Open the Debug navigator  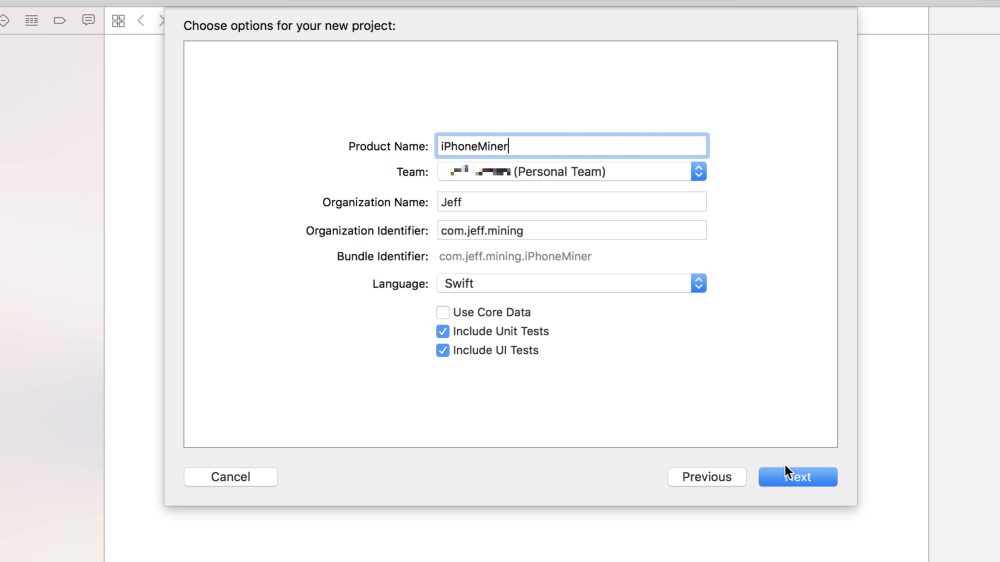point(32,20)
